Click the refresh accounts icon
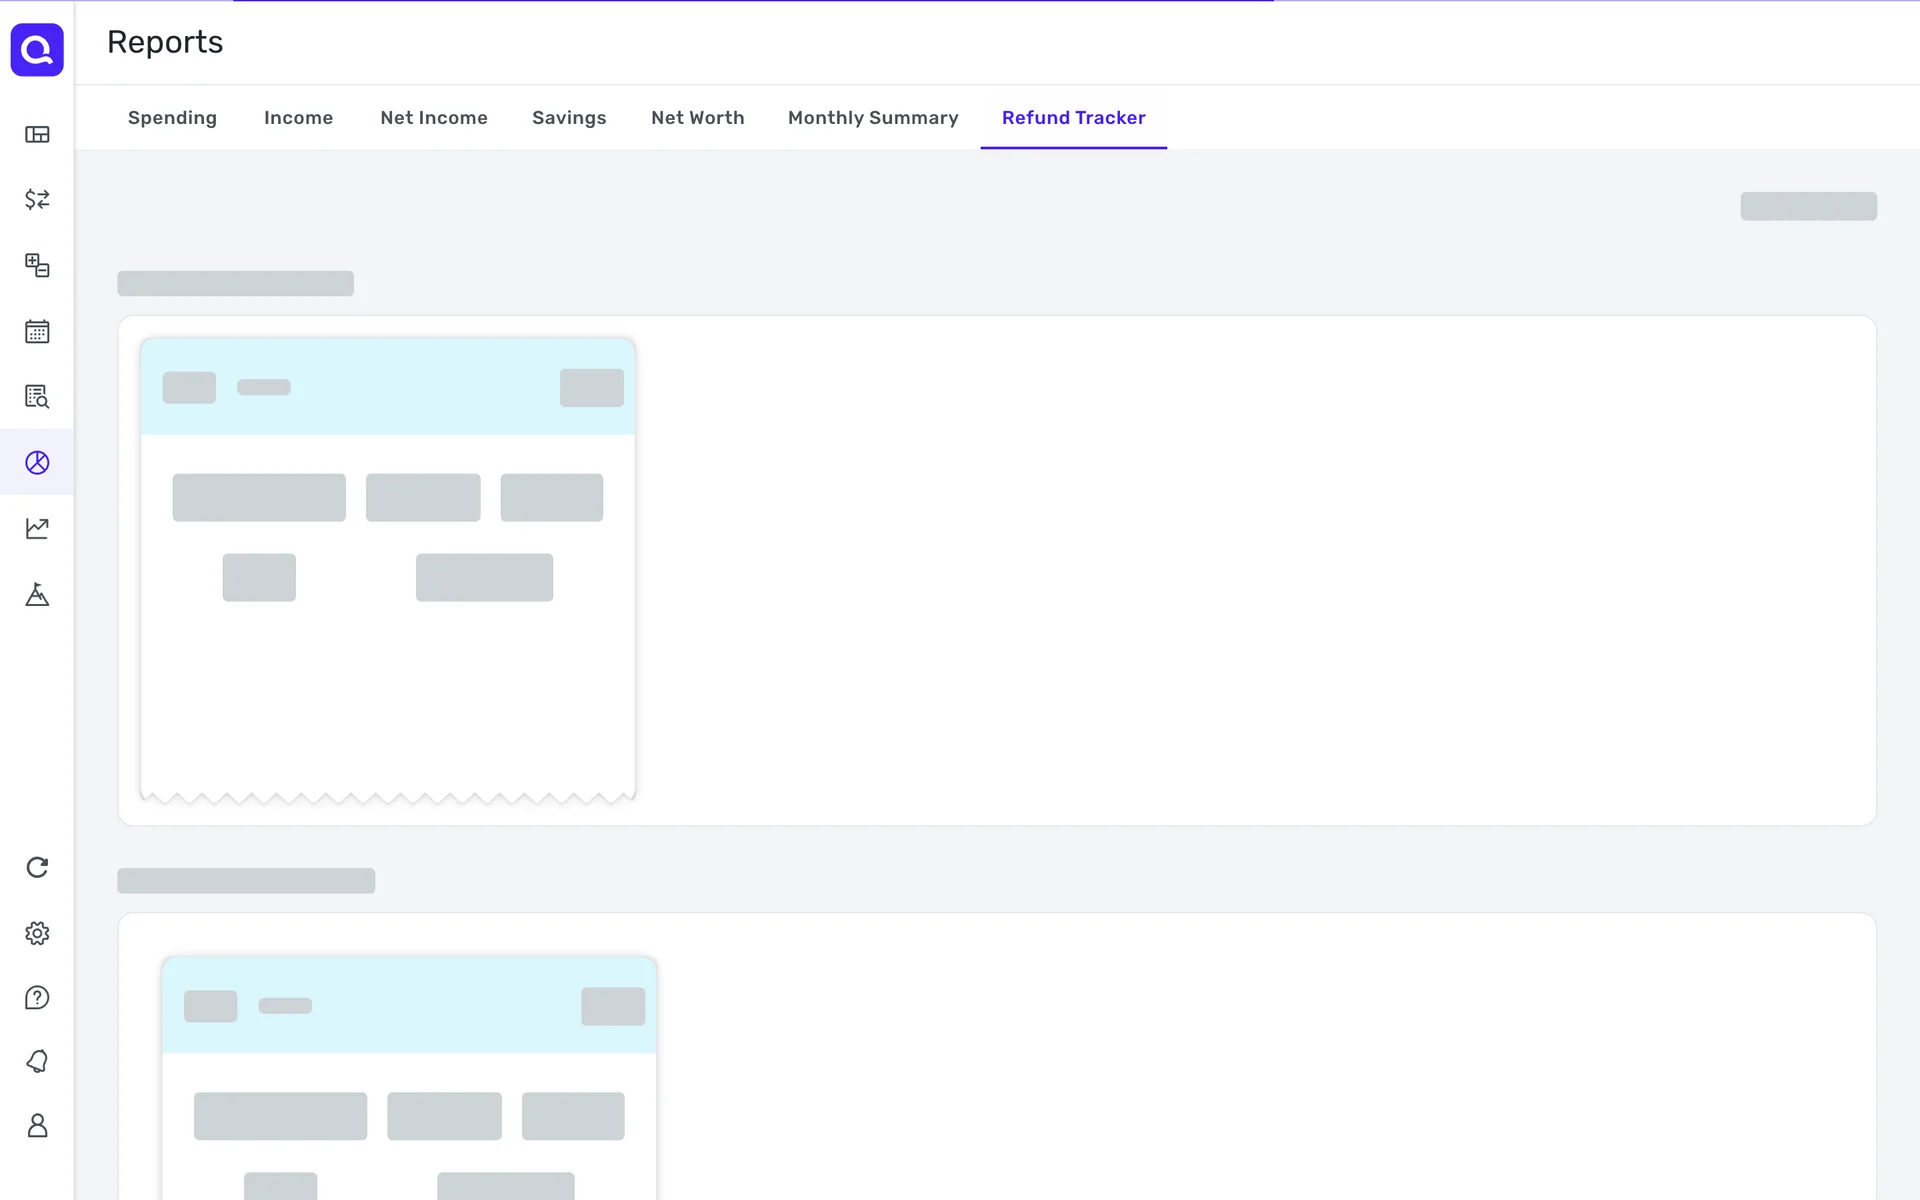 tap(37, 867)
